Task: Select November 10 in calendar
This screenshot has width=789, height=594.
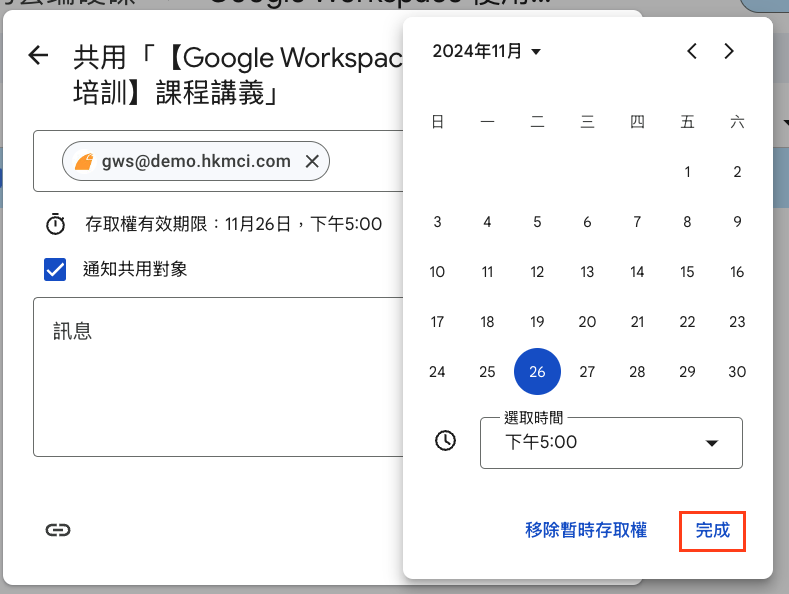Action: click(437, 272)
